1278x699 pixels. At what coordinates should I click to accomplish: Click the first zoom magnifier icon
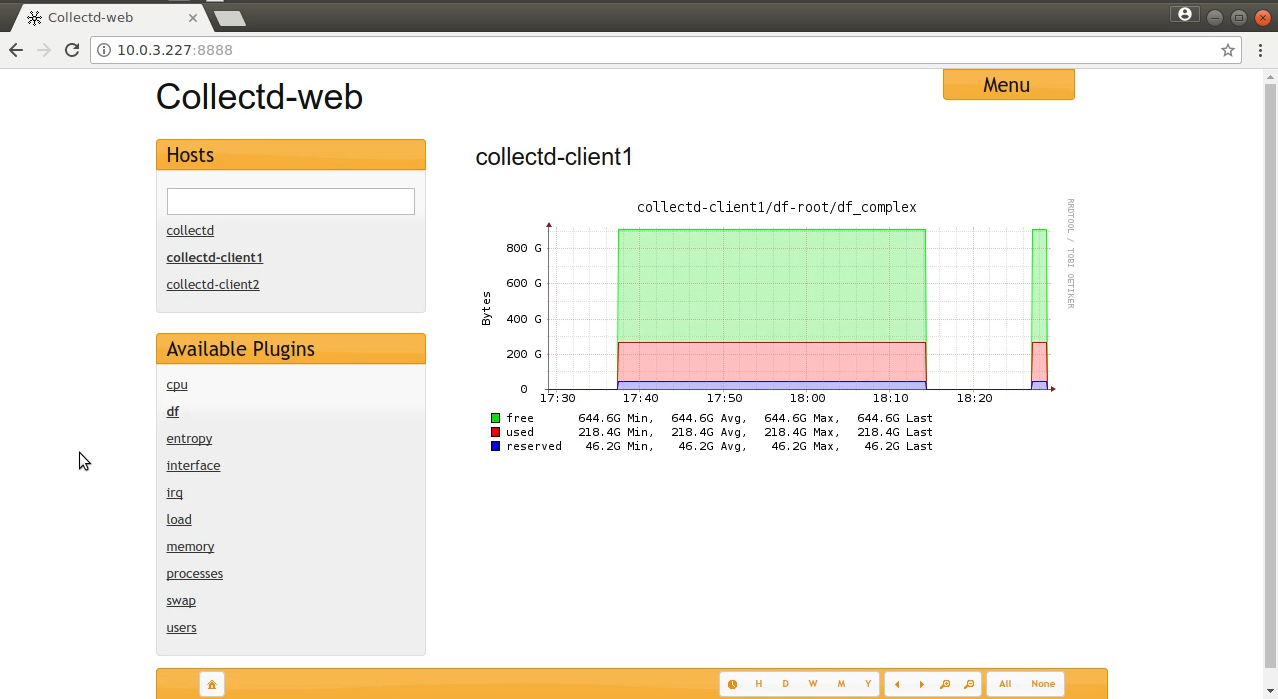point(945,684)
